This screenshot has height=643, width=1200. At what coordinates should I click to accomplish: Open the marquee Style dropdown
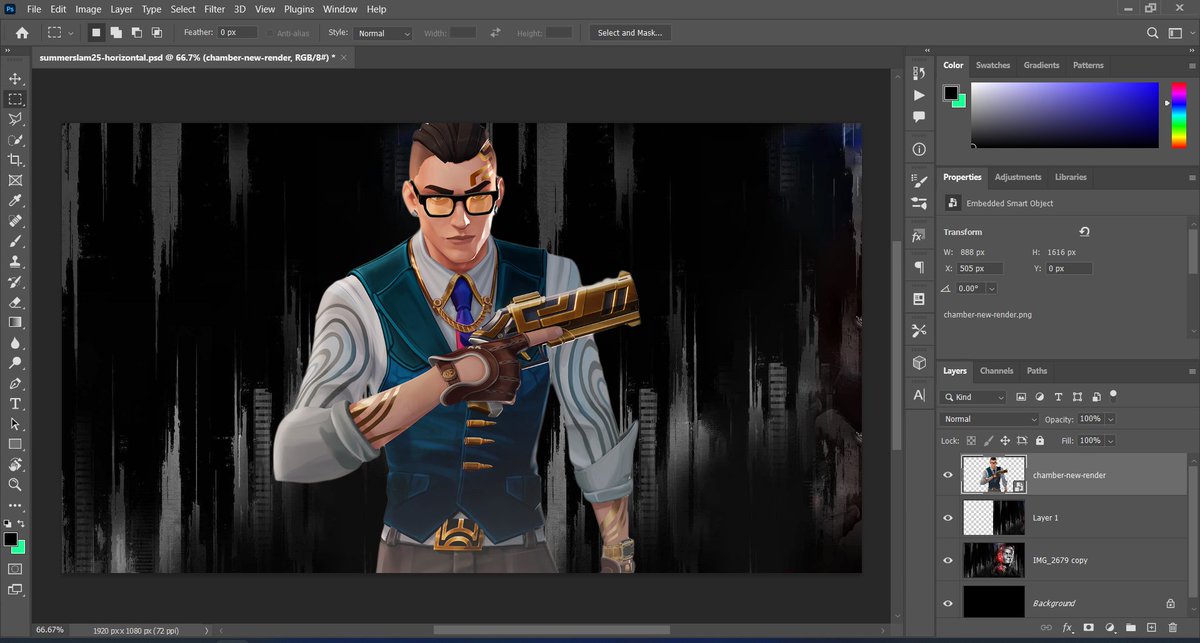[384, 33]
